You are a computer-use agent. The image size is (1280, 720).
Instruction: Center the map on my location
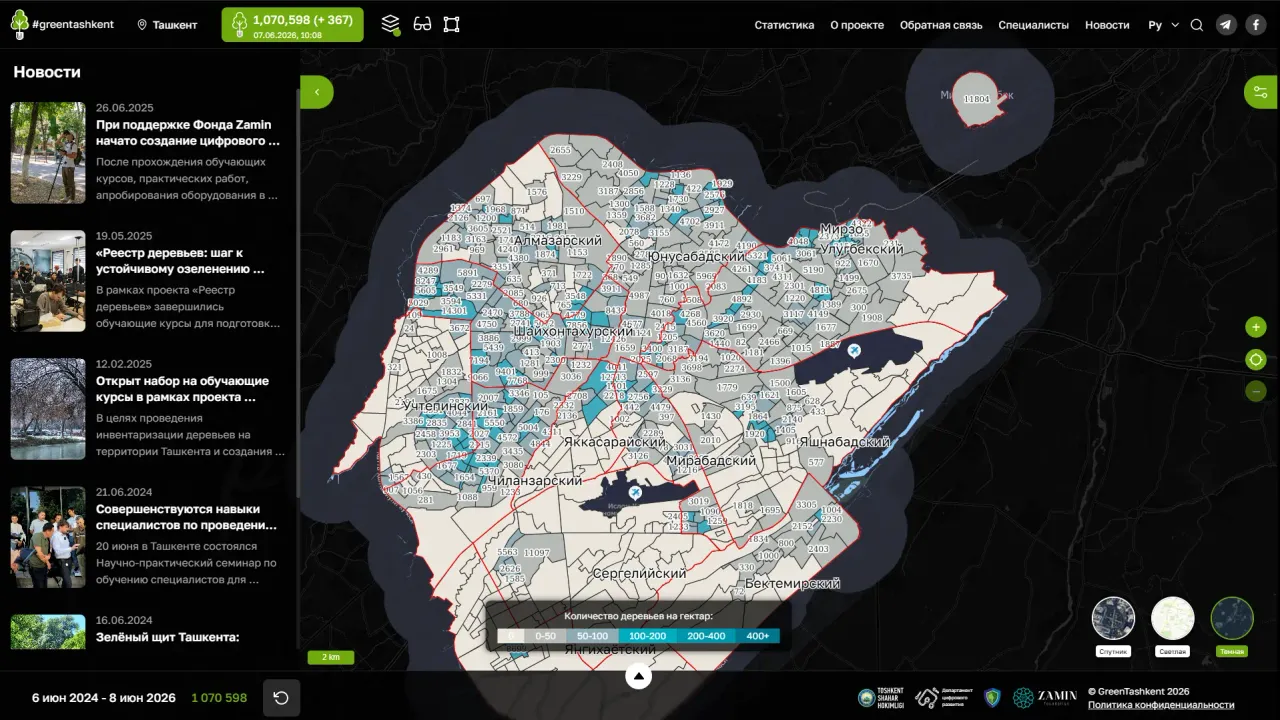[x=1256, y=359]
